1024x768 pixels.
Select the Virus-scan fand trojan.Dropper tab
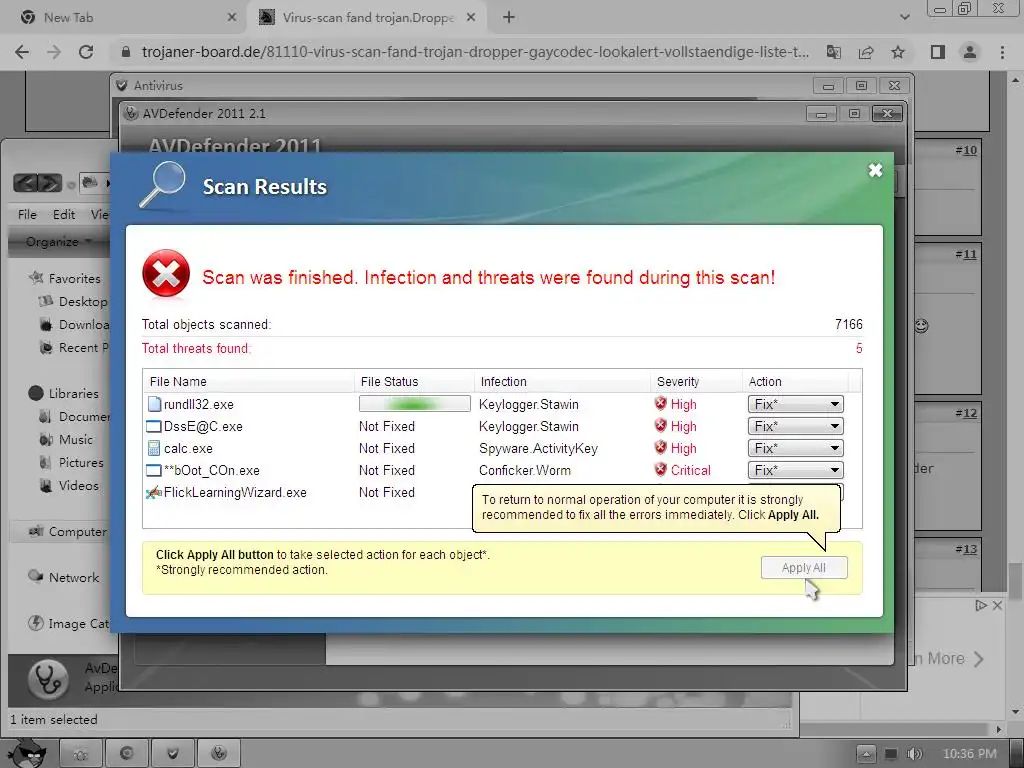[369, 18]
